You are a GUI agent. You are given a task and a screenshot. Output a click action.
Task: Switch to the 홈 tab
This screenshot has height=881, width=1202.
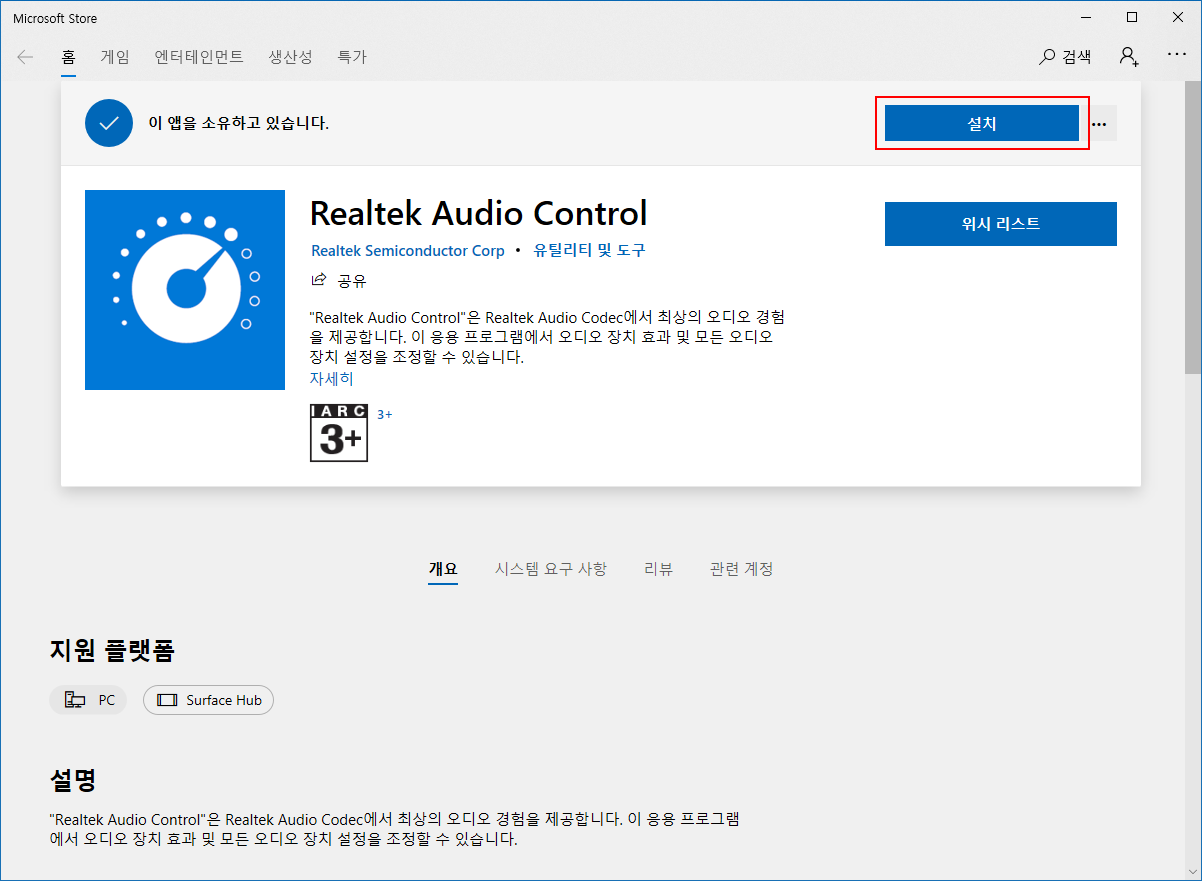pos(68,57)
